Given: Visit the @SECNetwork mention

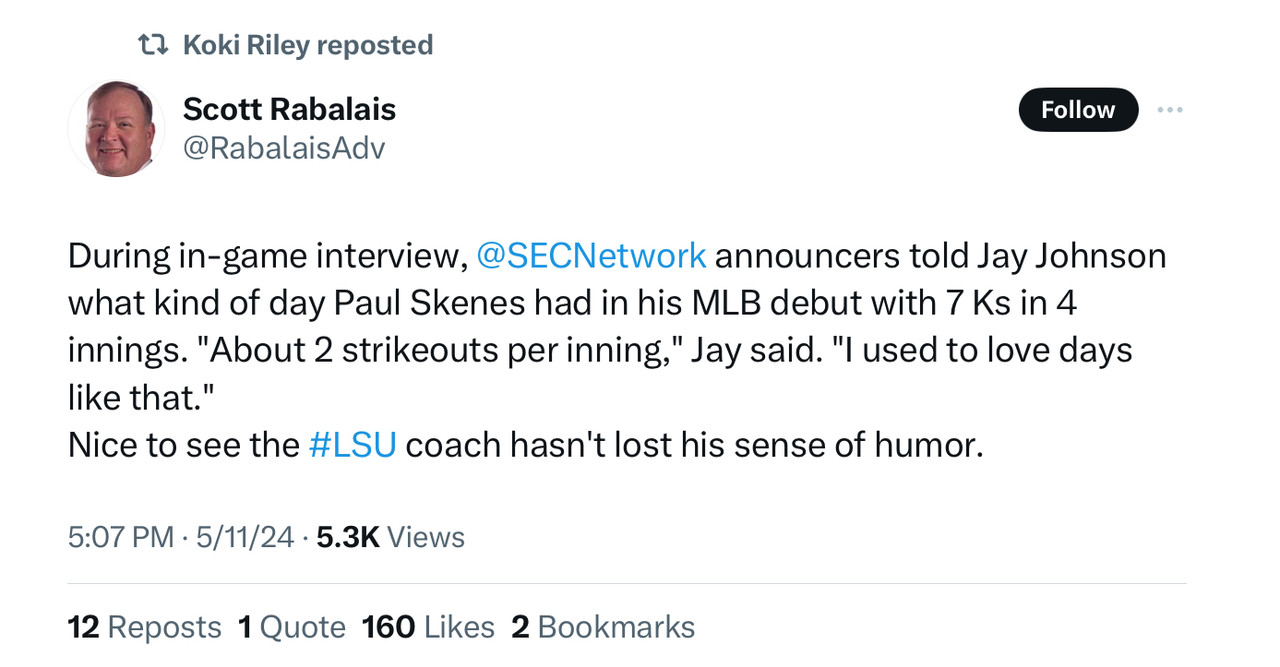Looking at the screenshot, I should pyautogui.click(x=591, y=256).
